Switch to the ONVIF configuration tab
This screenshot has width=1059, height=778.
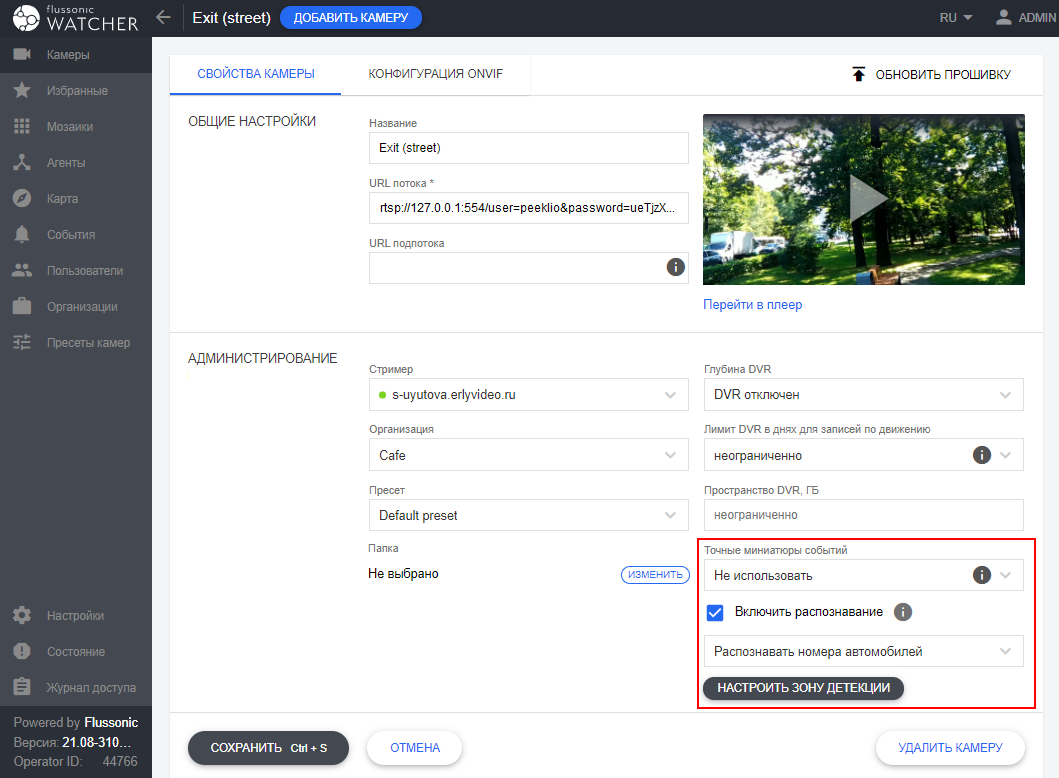tap(435, 74)
